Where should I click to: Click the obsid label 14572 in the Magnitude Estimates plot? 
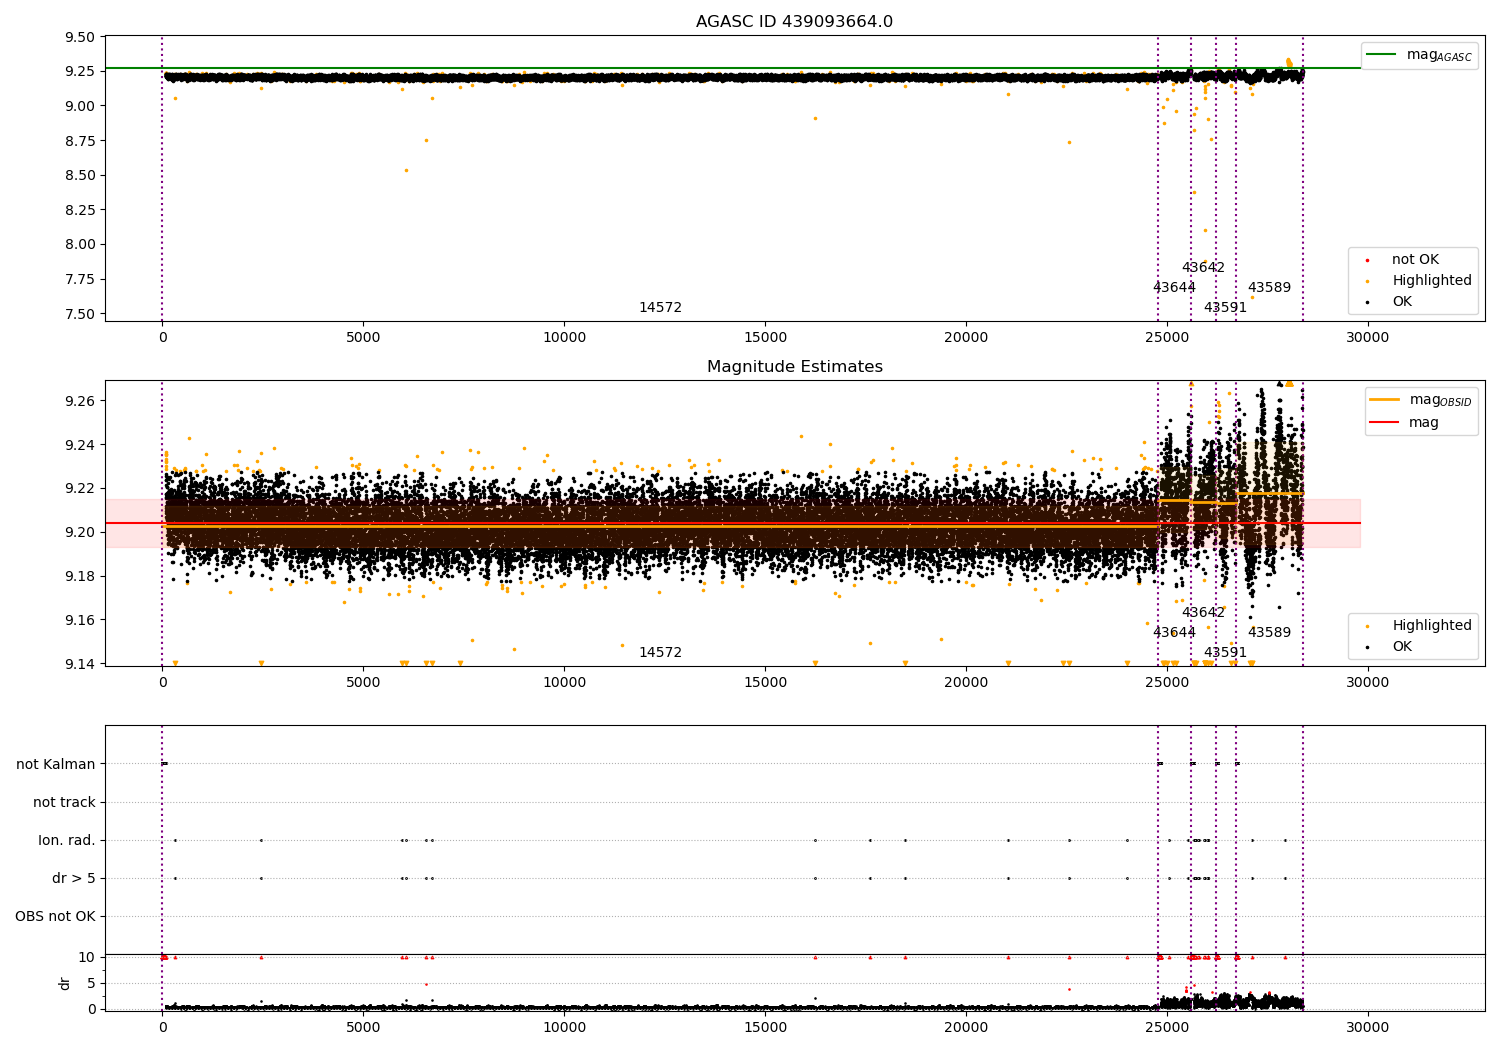coord(660,653)
